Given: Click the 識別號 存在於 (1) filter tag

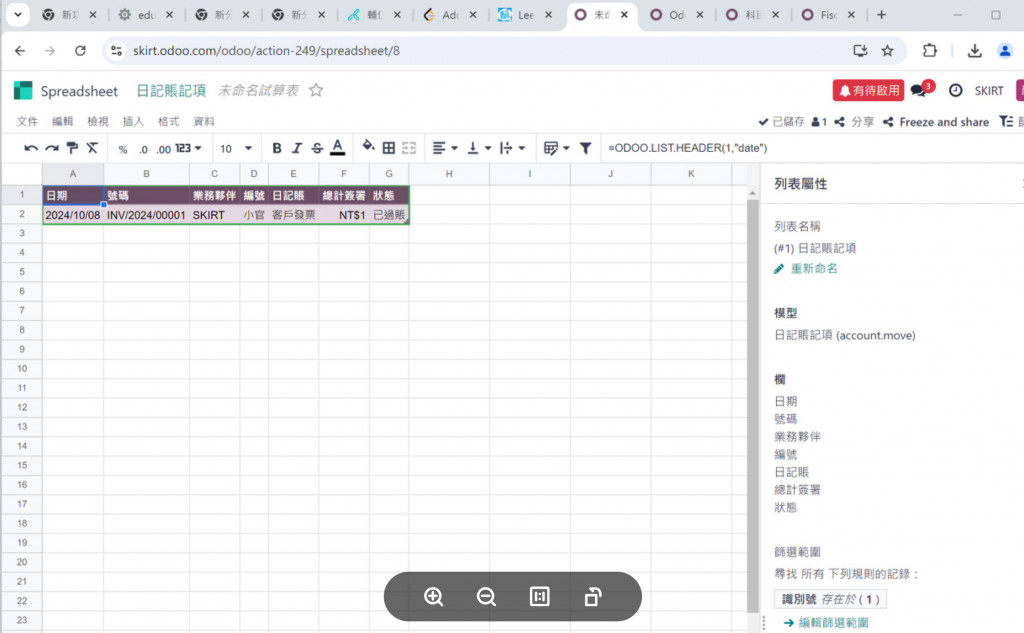Looking at the screenshot, I should pyautogui.click(x=830, y=599).
